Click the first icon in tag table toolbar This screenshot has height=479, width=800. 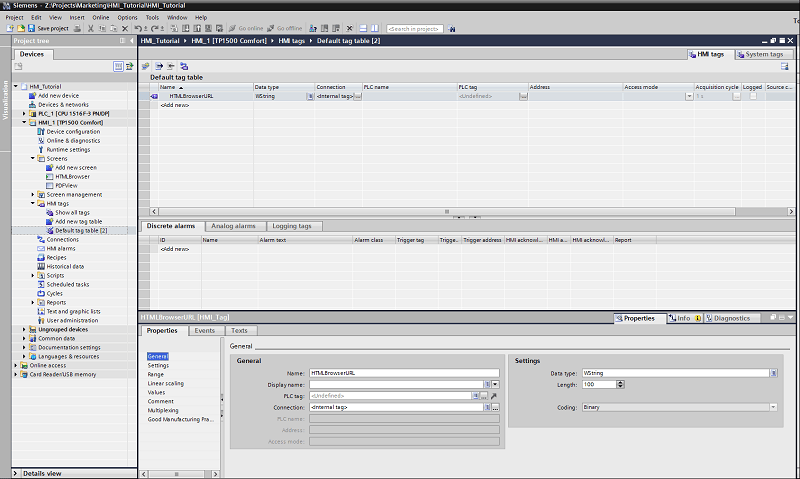(146, 66)
